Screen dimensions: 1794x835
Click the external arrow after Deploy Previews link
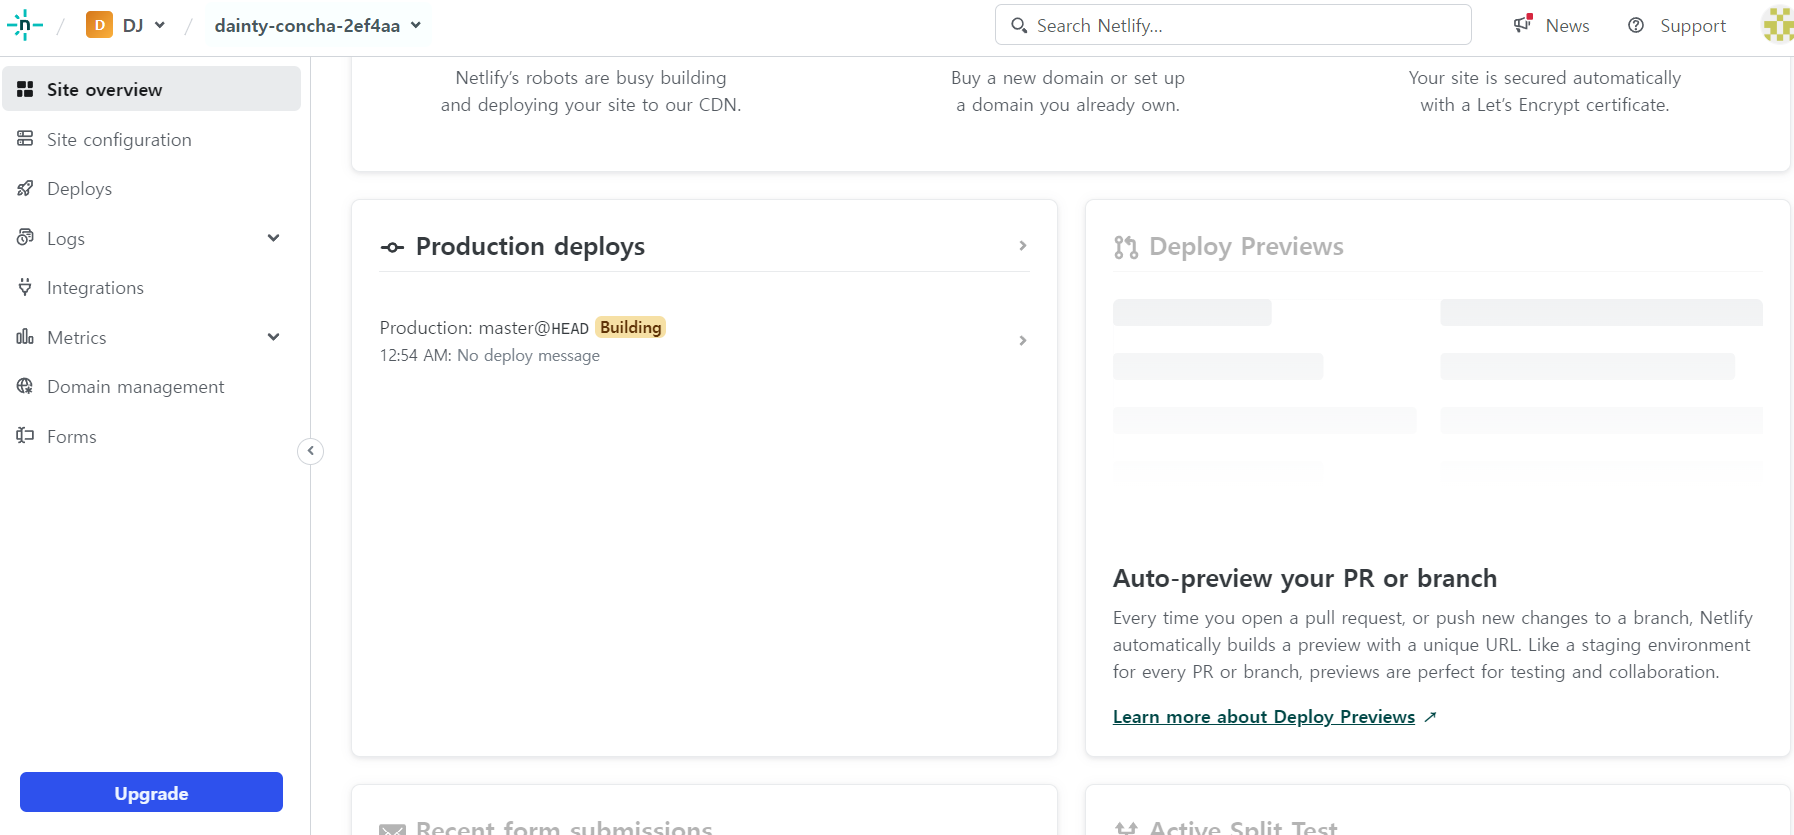[x=1430, y=717]
